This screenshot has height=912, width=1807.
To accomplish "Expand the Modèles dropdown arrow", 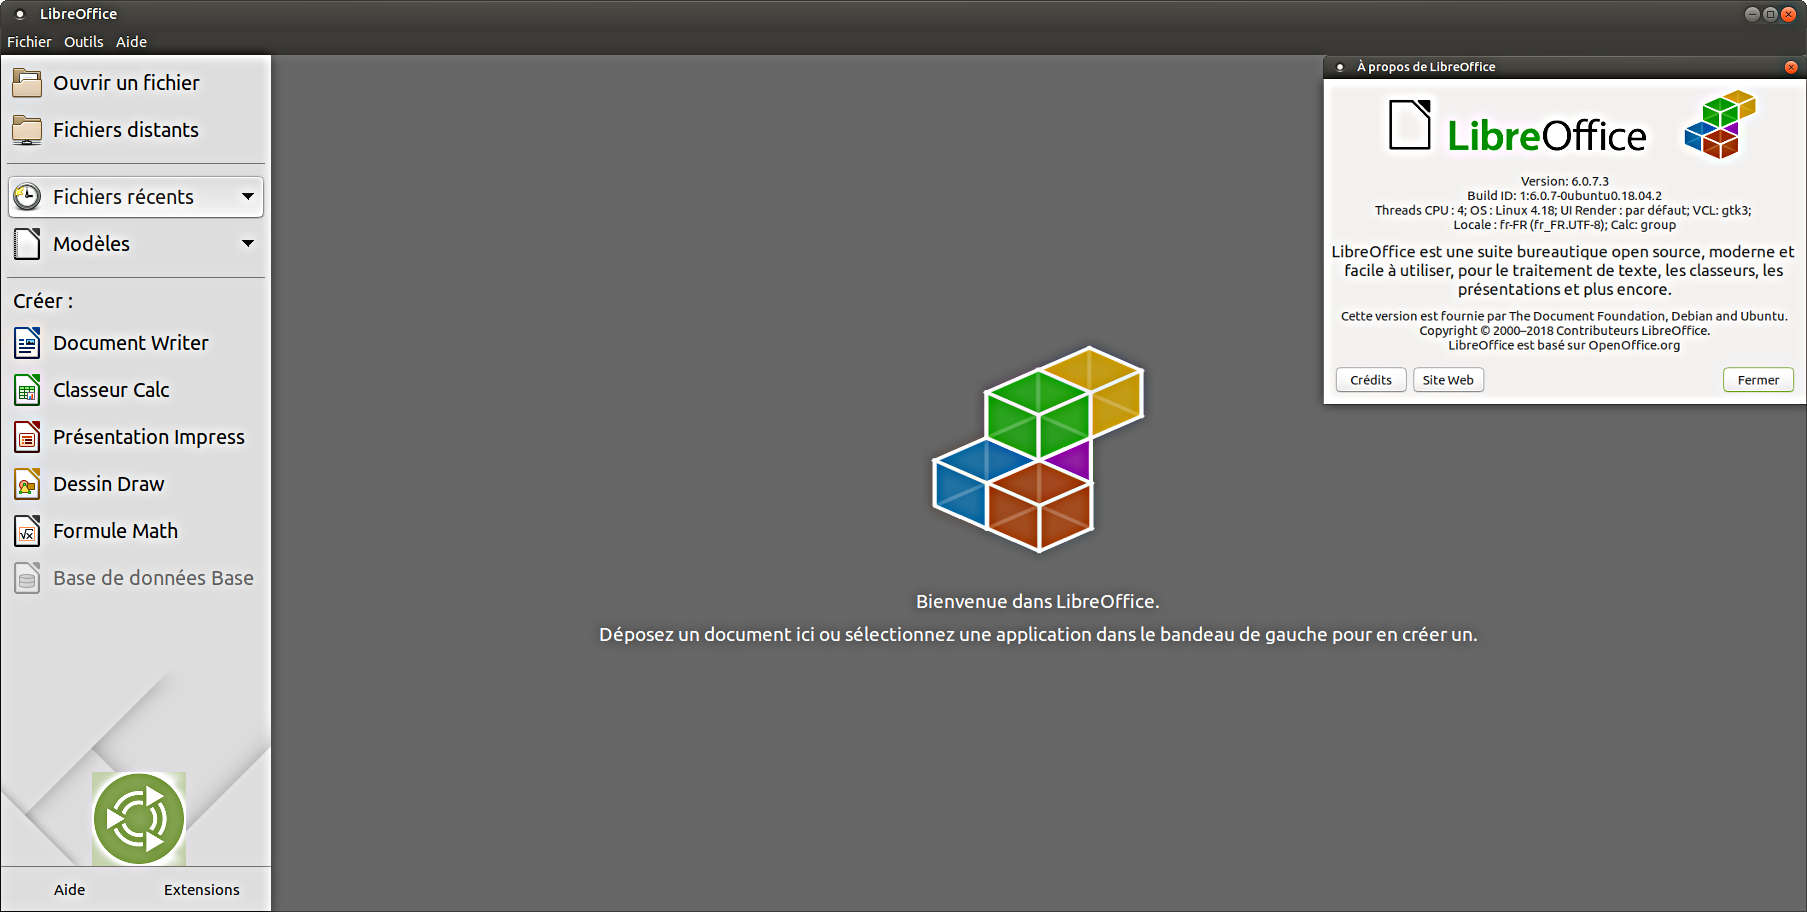I will (248, 244).
